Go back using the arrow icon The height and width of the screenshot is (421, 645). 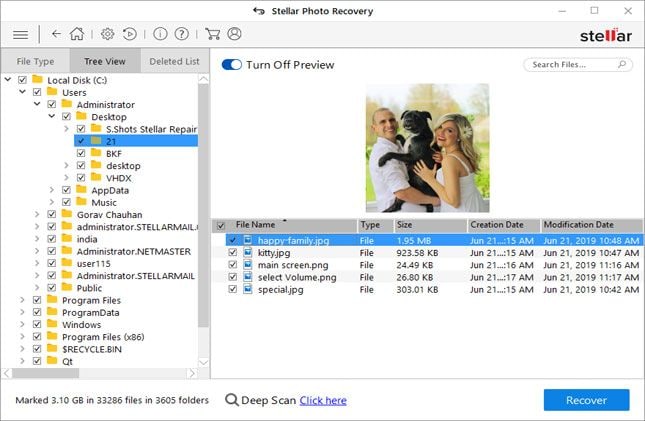[56, 34]
